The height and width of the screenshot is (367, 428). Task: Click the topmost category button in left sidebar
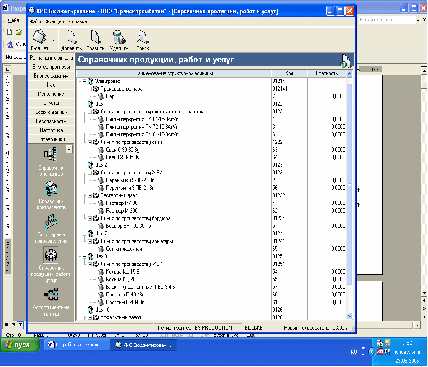[51, 58]
